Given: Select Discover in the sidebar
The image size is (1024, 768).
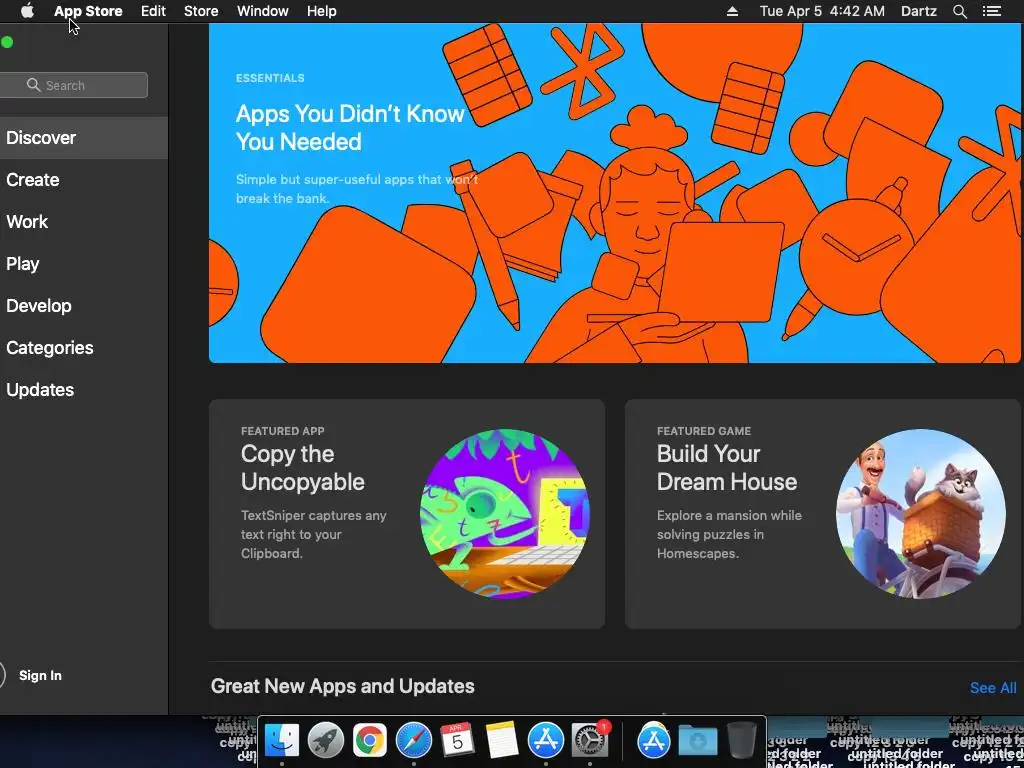Looking at the screenshot, I should click(84, 138).
